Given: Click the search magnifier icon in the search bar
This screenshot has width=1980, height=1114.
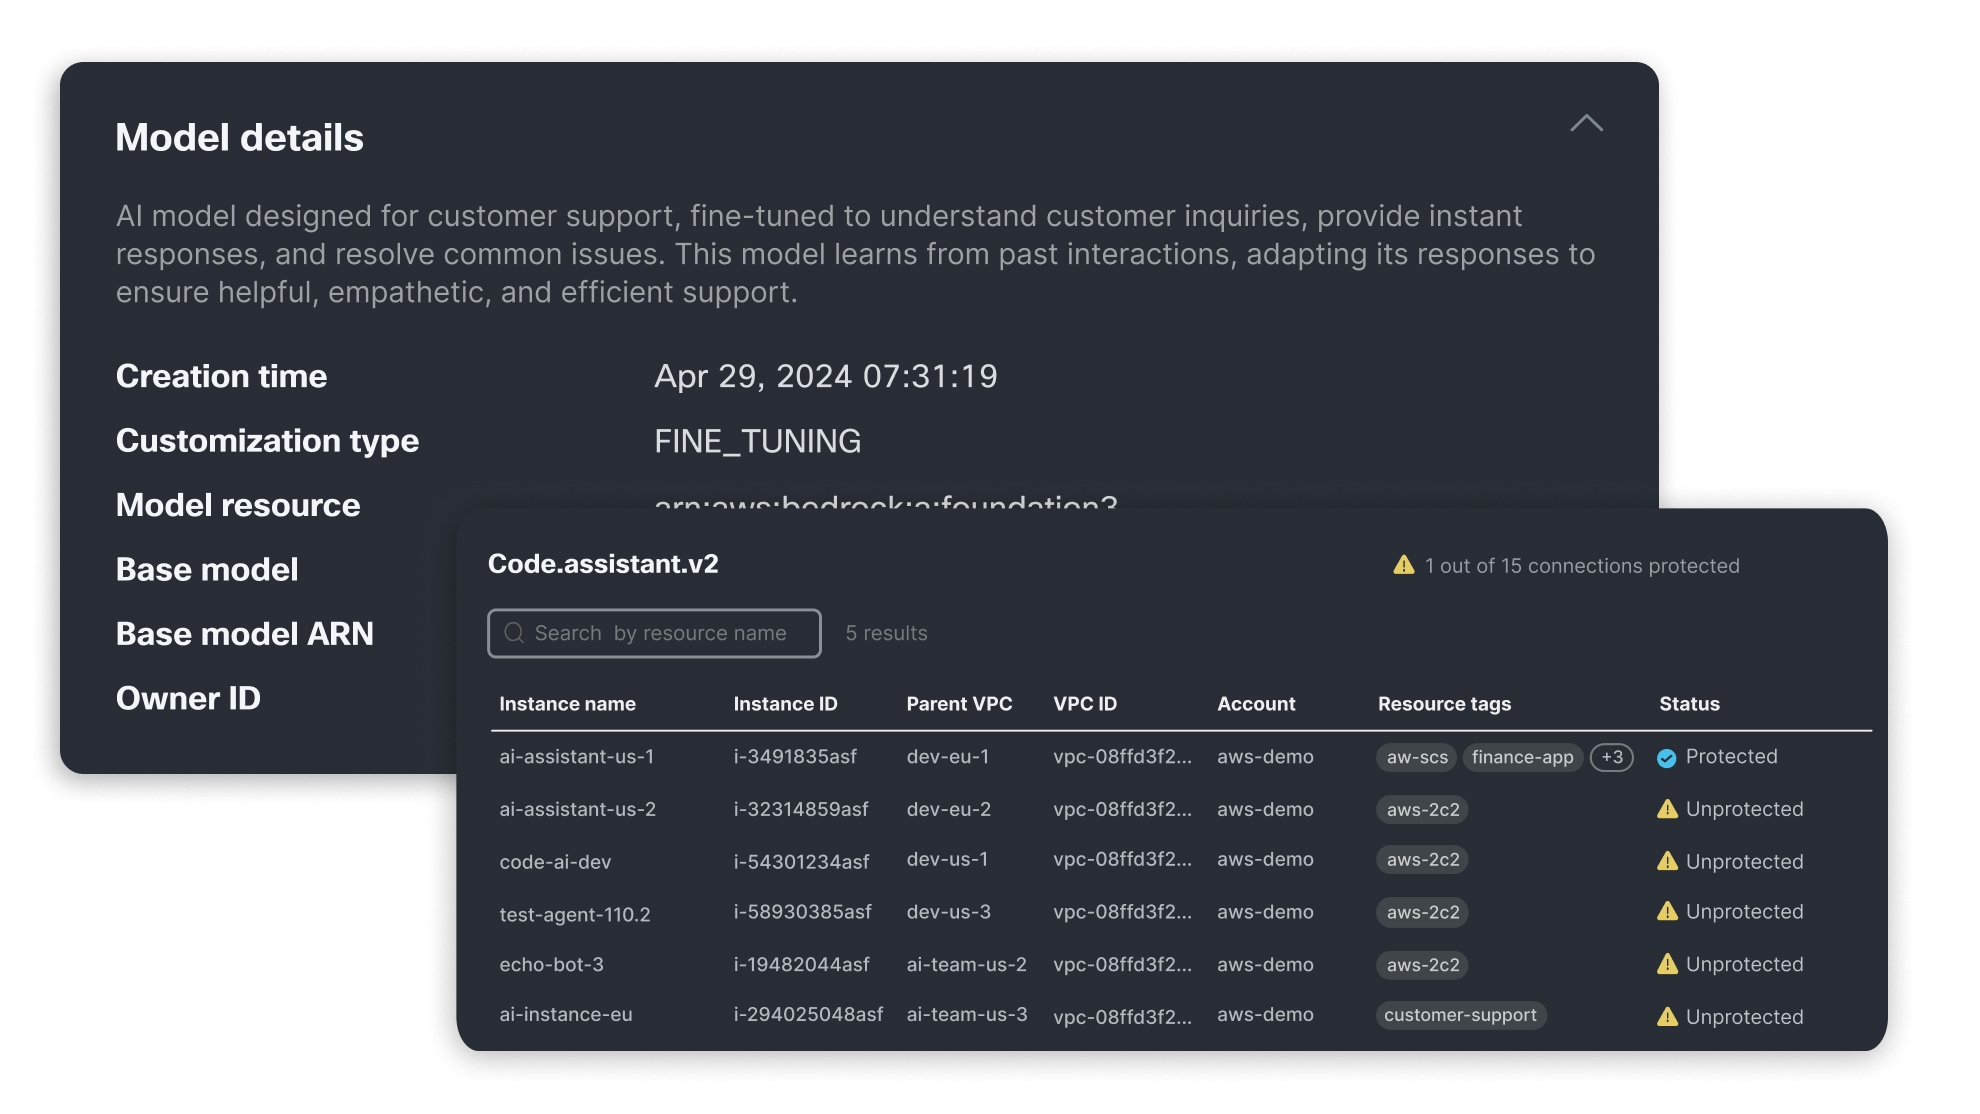Looking at the screenshot, I should [x=514, y=633].
